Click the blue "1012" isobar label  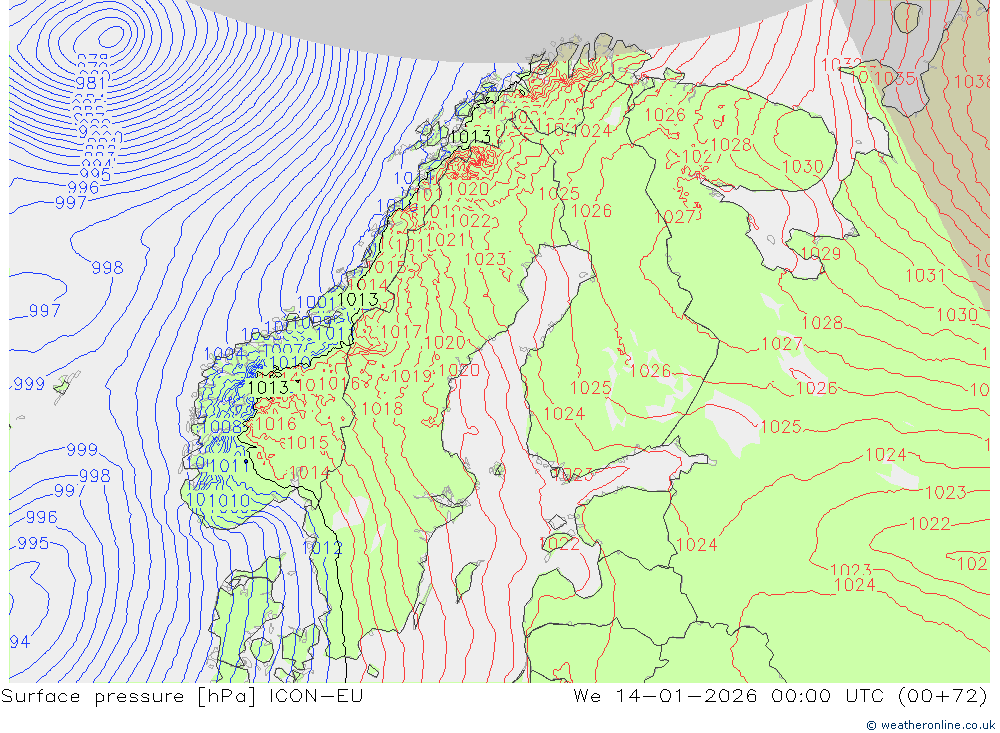pos(323,548)
